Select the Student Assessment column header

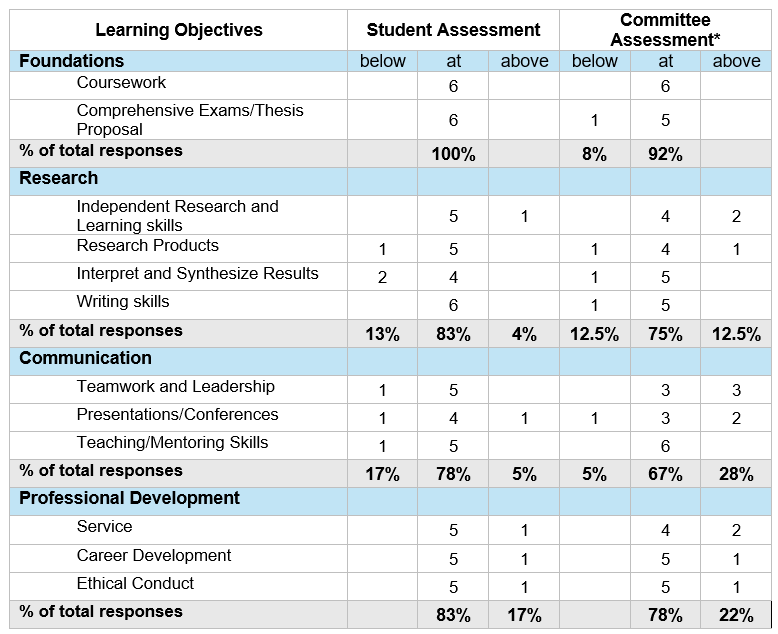453,30
